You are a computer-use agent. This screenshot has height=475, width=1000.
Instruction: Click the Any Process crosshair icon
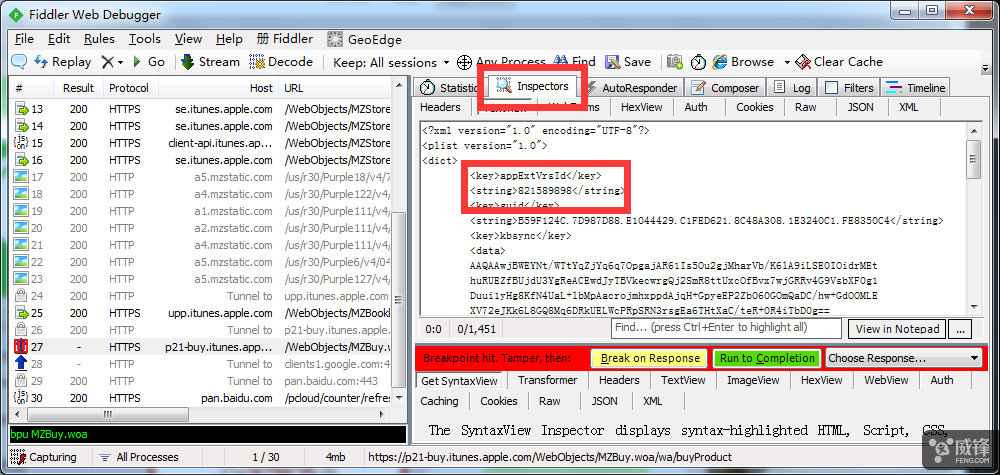(464, 62)
